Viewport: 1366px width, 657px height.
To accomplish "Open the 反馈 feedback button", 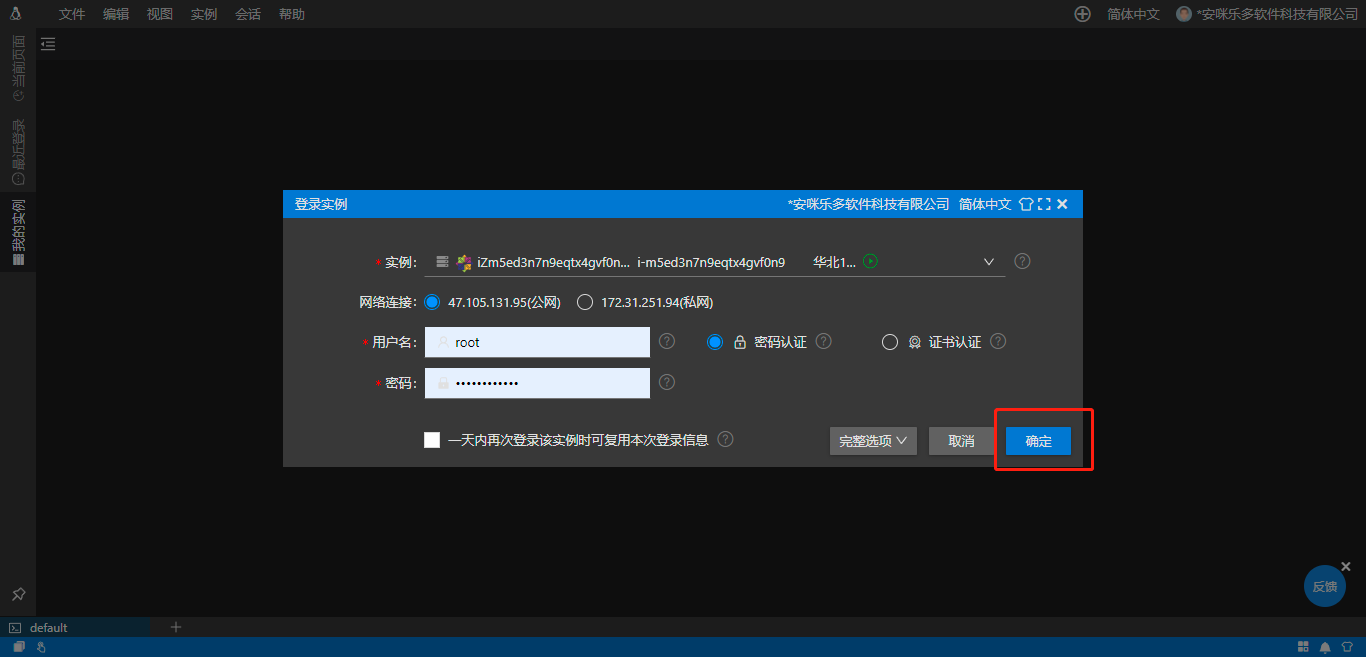I will pos(1325,586).
